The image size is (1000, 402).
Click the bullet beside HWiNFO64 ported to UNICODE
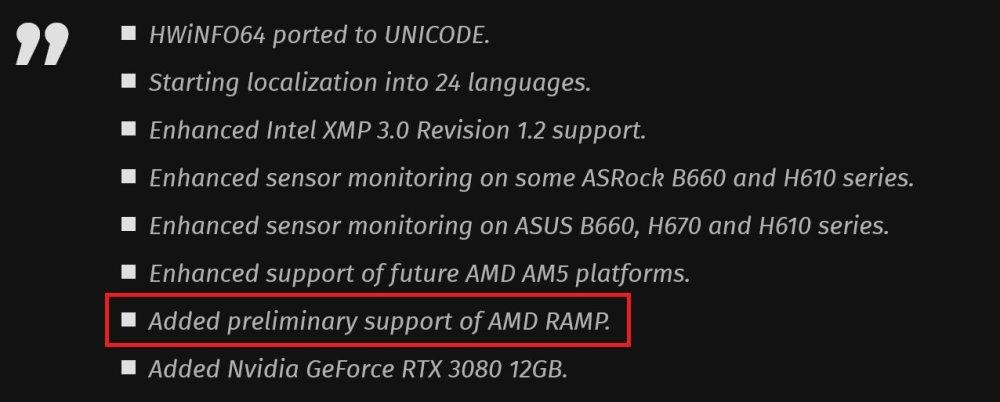(x=129, y=33)
